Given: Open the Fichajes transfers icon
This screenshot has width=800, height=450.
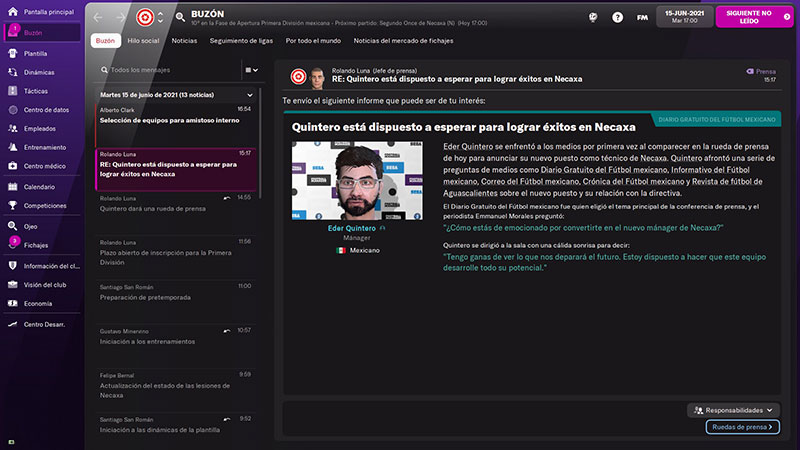Looking at the screenshot, I should pyautogui.click(x=13, y=244).
